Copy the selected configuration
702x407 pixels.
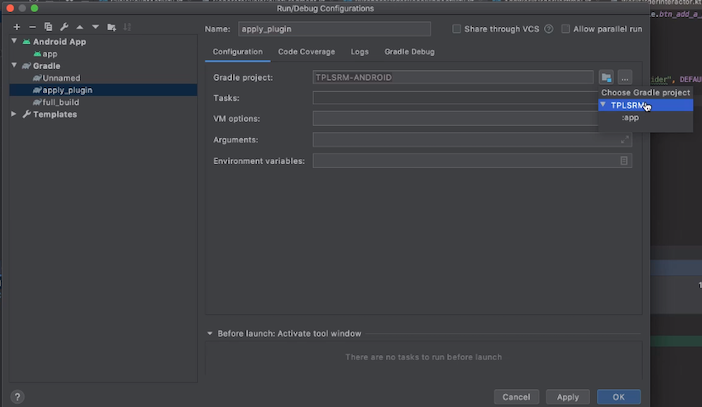[x=48, y=26]
